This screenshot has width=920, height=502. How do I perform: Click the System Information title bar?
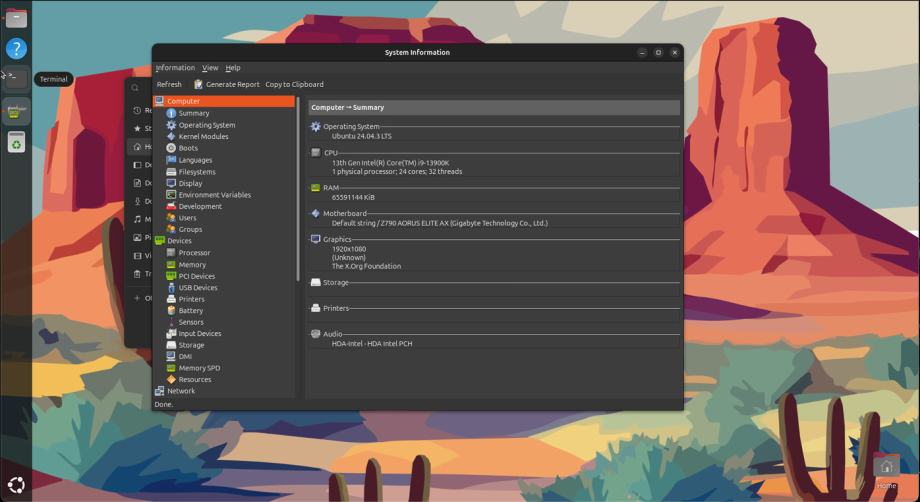coord(417,52)
